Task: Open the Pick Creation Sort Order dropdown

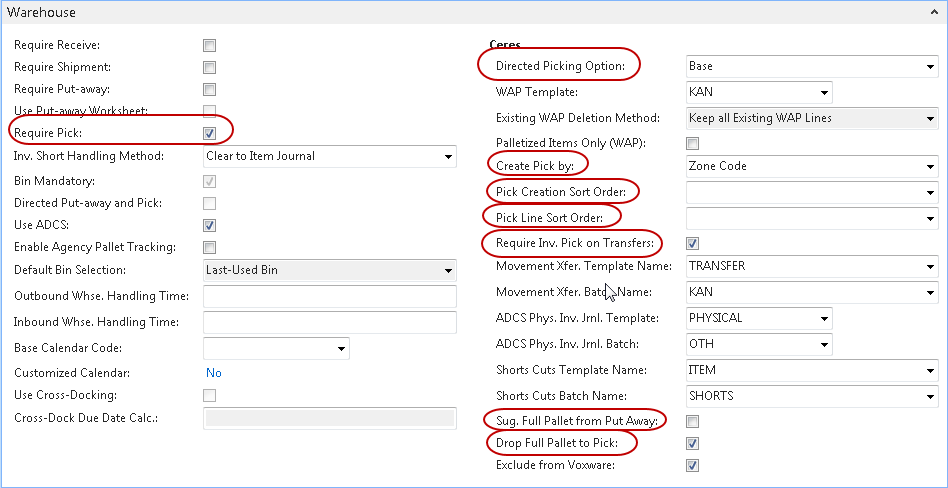Action: [x=929, y=192]
